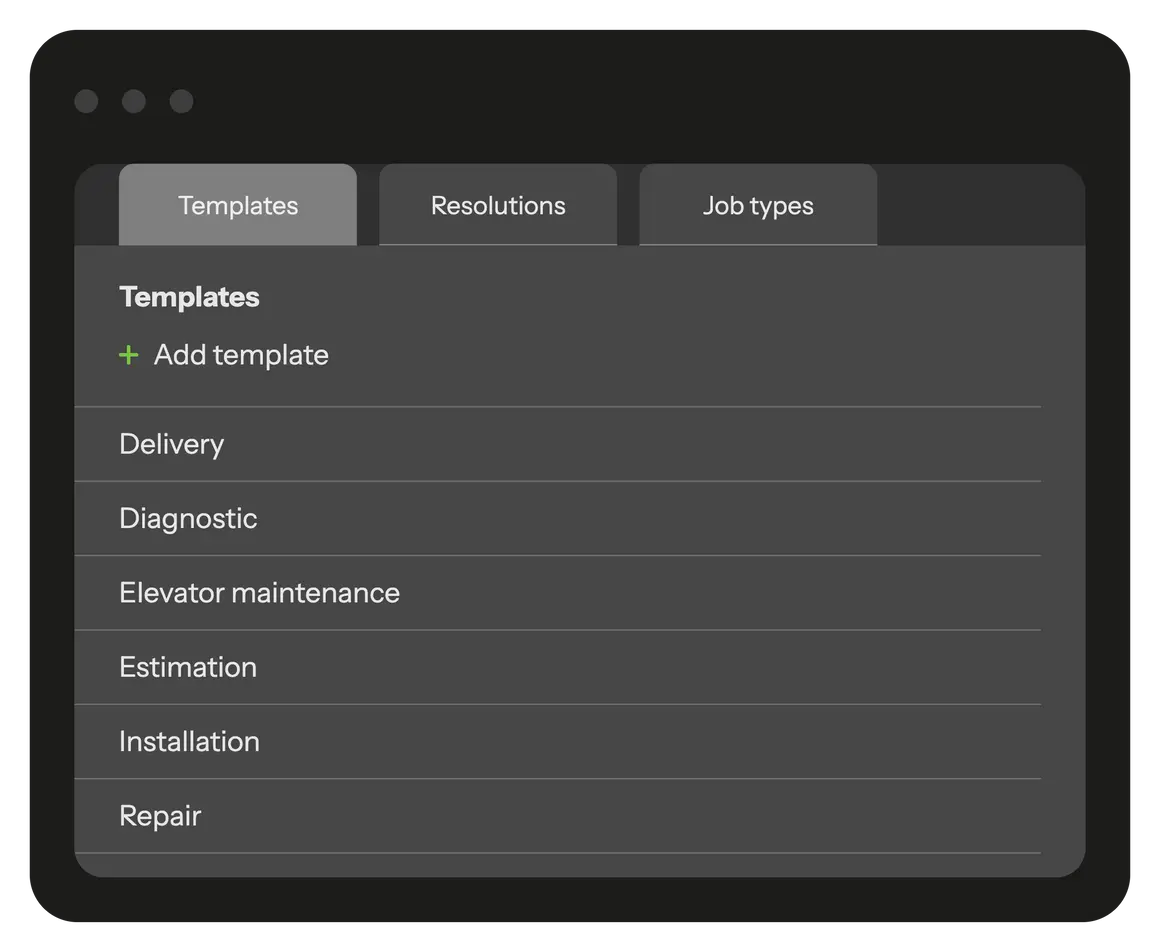Open the Installation template
Screen dimensions: 1160x952
point(189,741)
